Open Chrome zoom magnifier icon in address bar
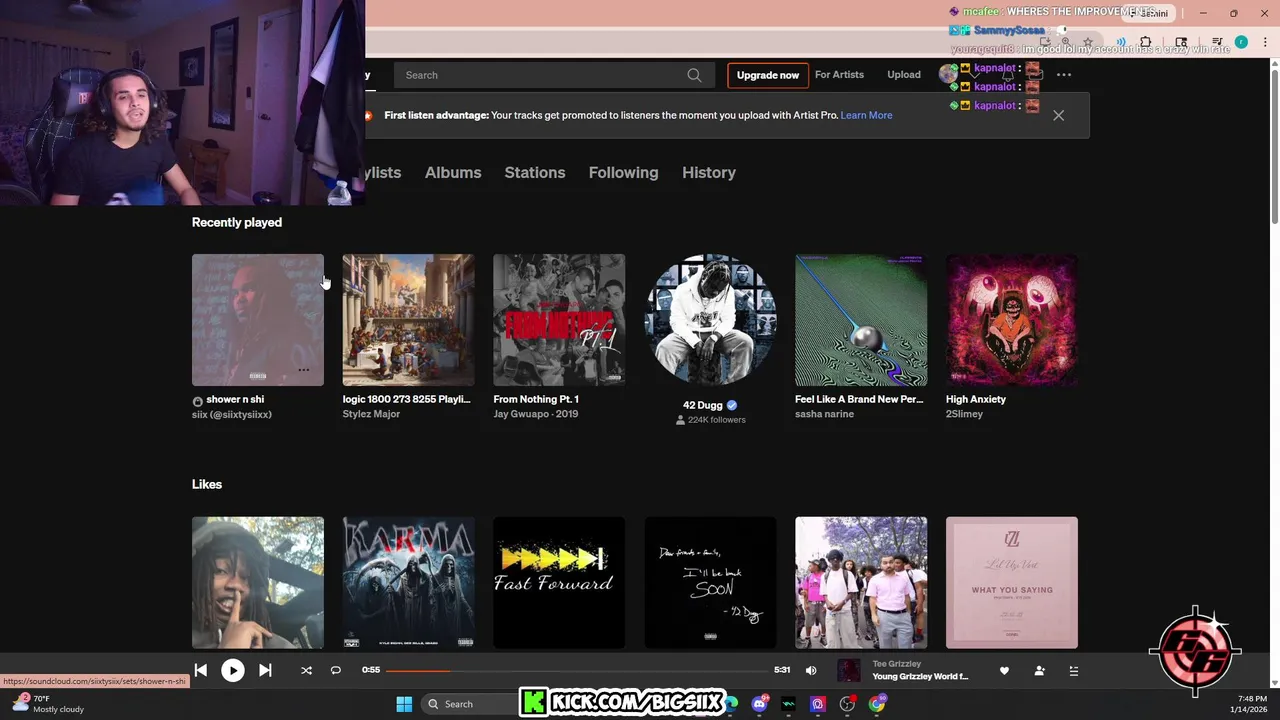 click(1065, 42)
